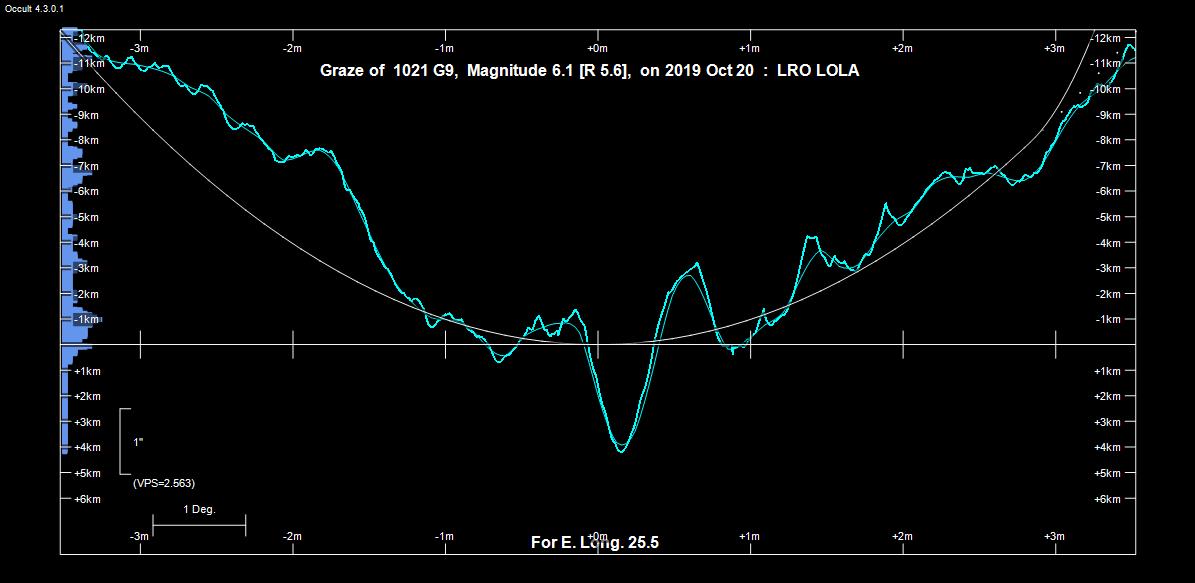Click the -3m tick label on top axis
The width and height of the screenshot is (1195, 583).
pos(140,48)
